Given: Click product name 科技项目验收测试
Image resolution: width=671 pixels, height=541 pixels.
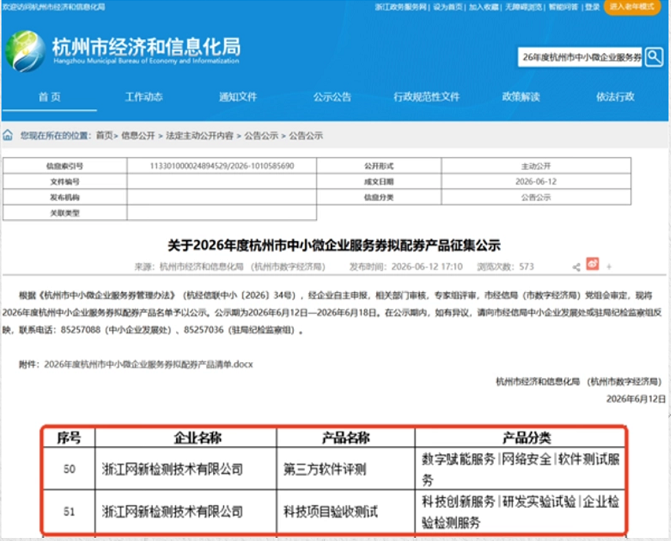Looking at the screenshot, I should [331, 511].
